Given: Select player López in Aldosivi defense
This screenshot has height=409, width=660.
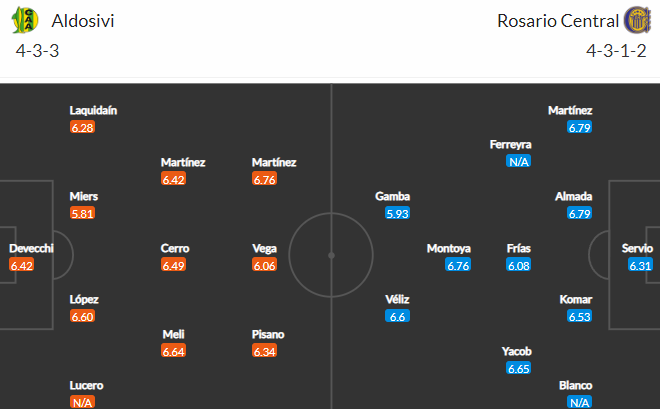Looking at the screenshot, I should click(x=84, y=299).
